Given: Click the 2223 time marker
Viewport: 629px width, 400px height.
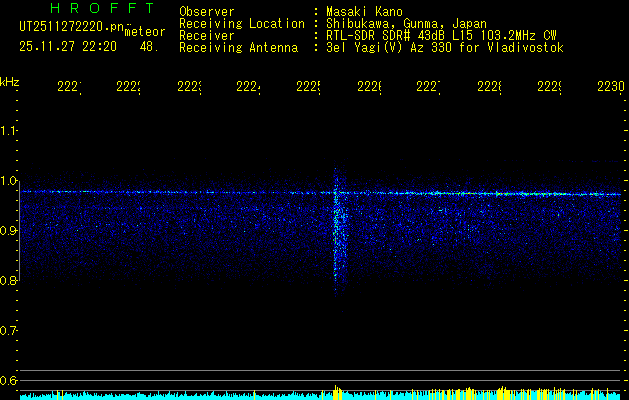Looking at the screenshot, I should coord(189,87).
